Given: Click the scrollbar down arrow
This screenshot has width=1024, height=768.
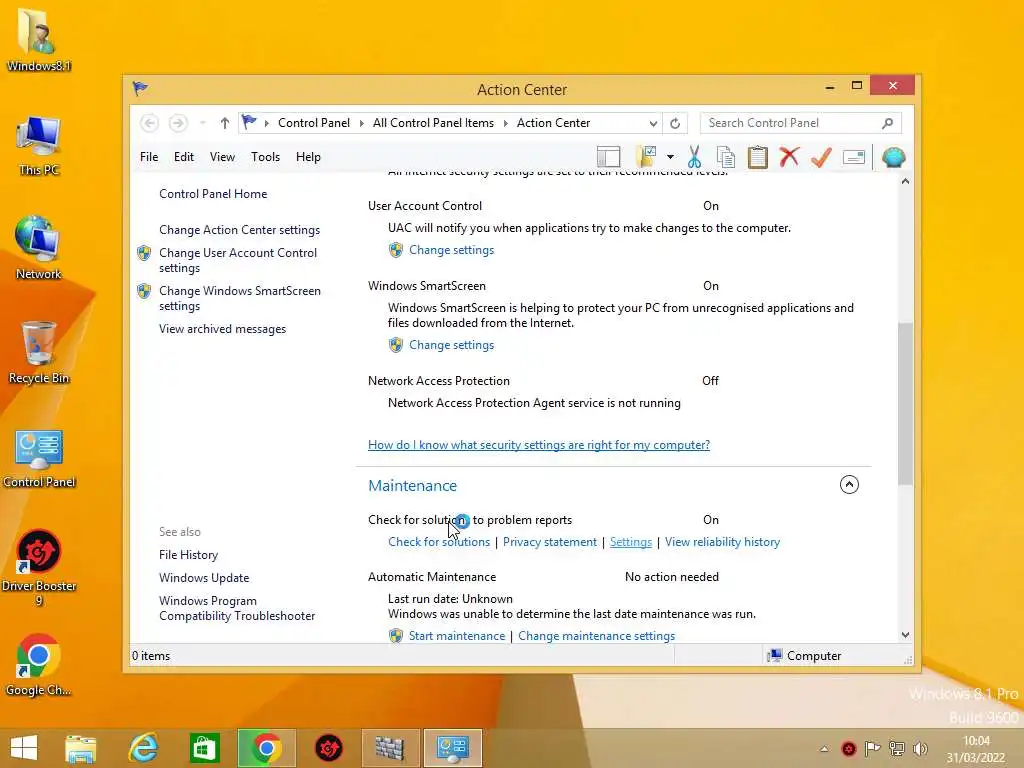Looking at the screenshot, I should point(905,635).
